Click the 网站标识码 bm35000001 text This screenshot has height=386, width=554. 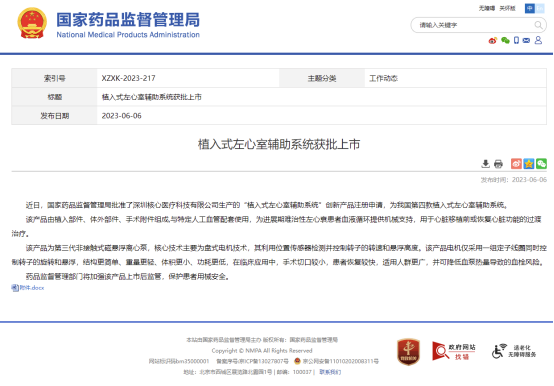[179, 361]
